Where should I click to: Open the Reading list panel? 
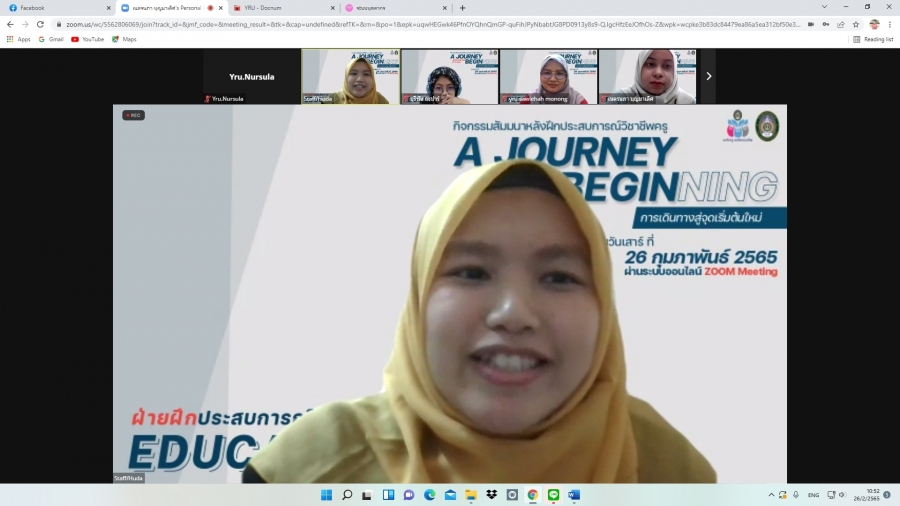click(x=873, y=39)
